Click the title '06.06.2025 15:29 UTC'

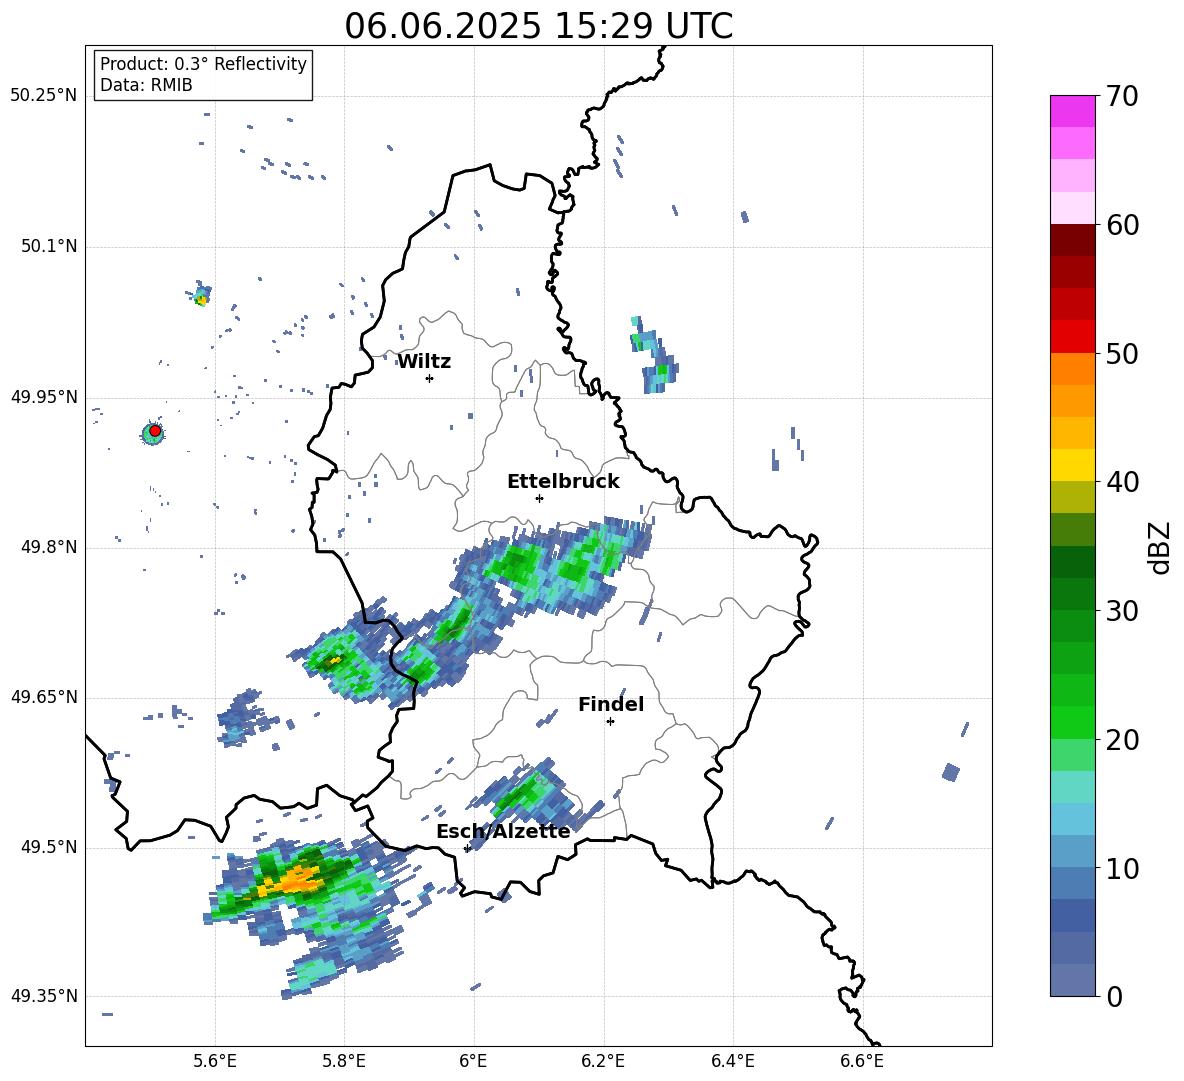point(538,26)
